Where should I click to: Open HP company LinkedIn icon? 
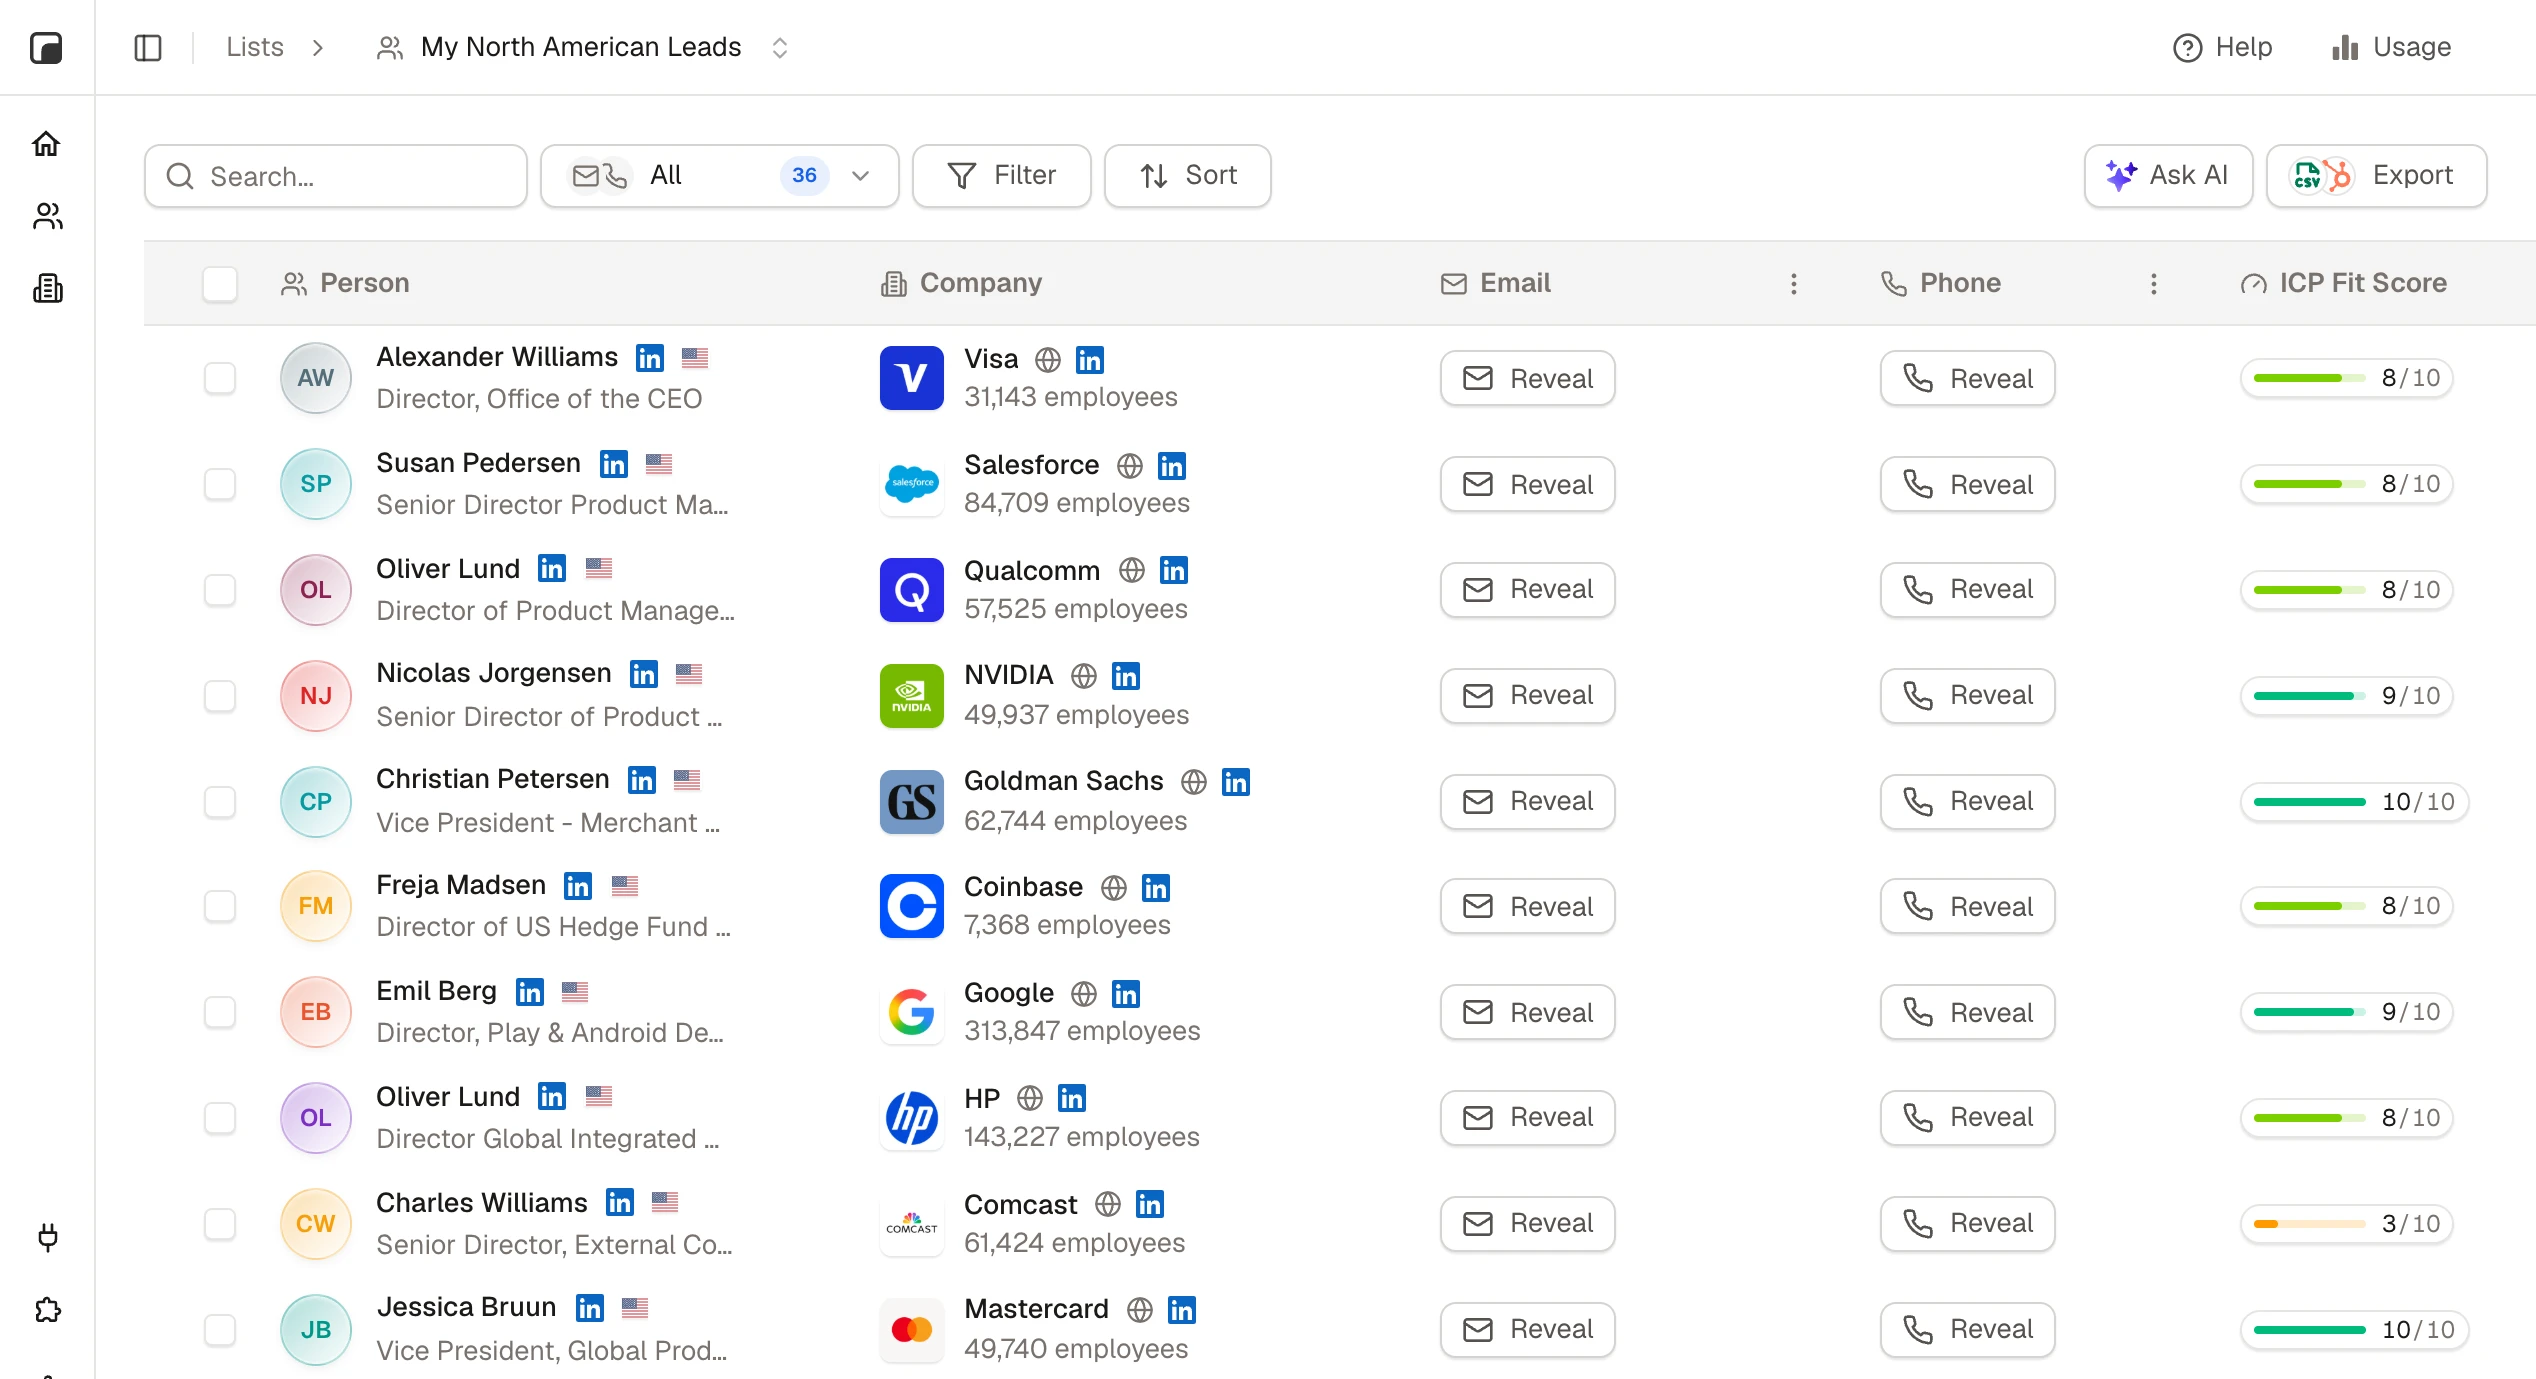[1072, 1098]
